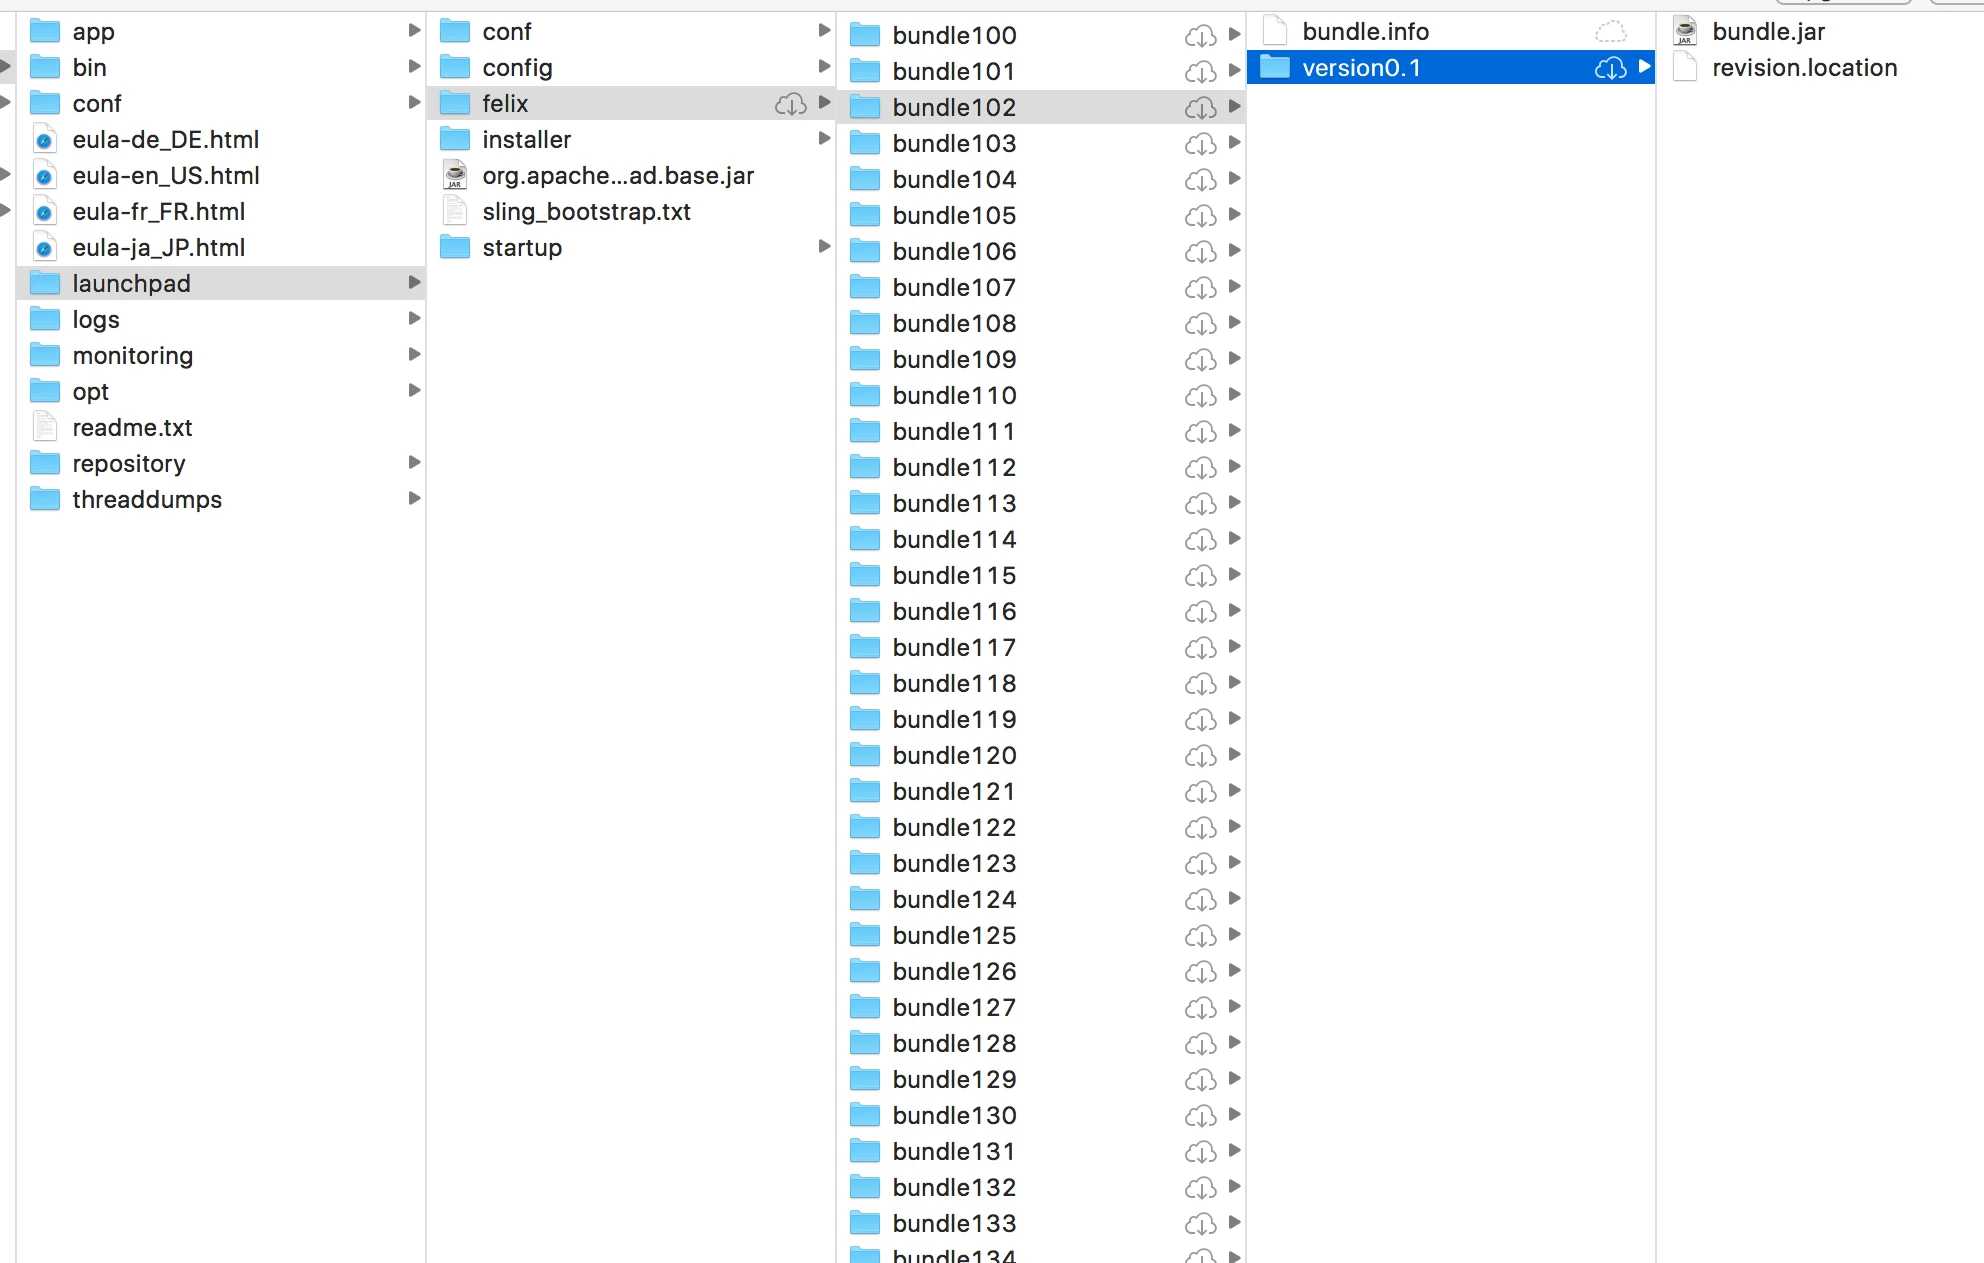Screen dimensions: 1984x1263
Task: Open the installer folder
Action: [526, 140]
